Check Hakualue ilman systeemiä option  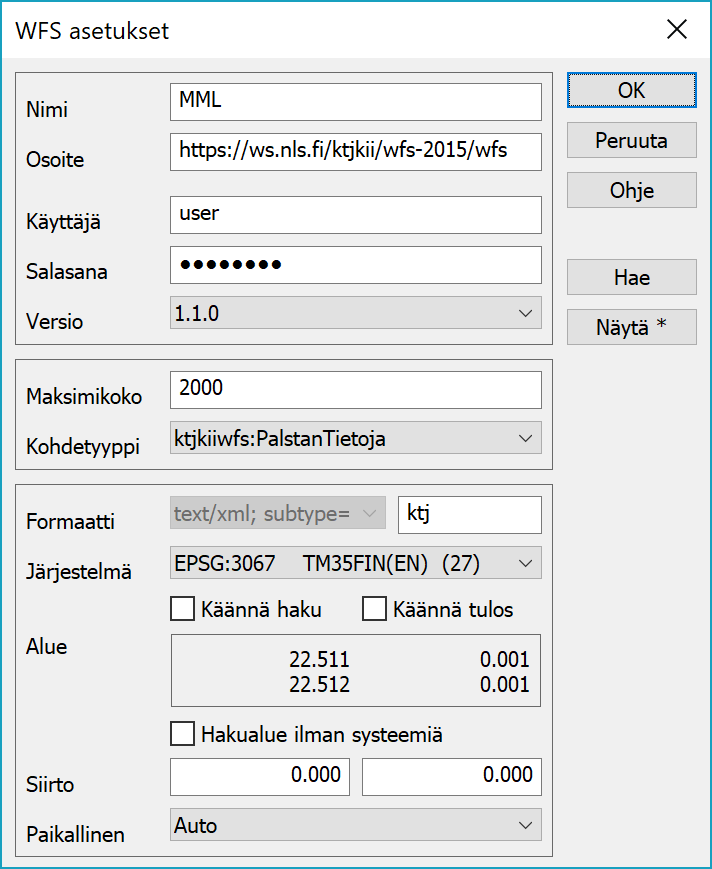(183, 735)
